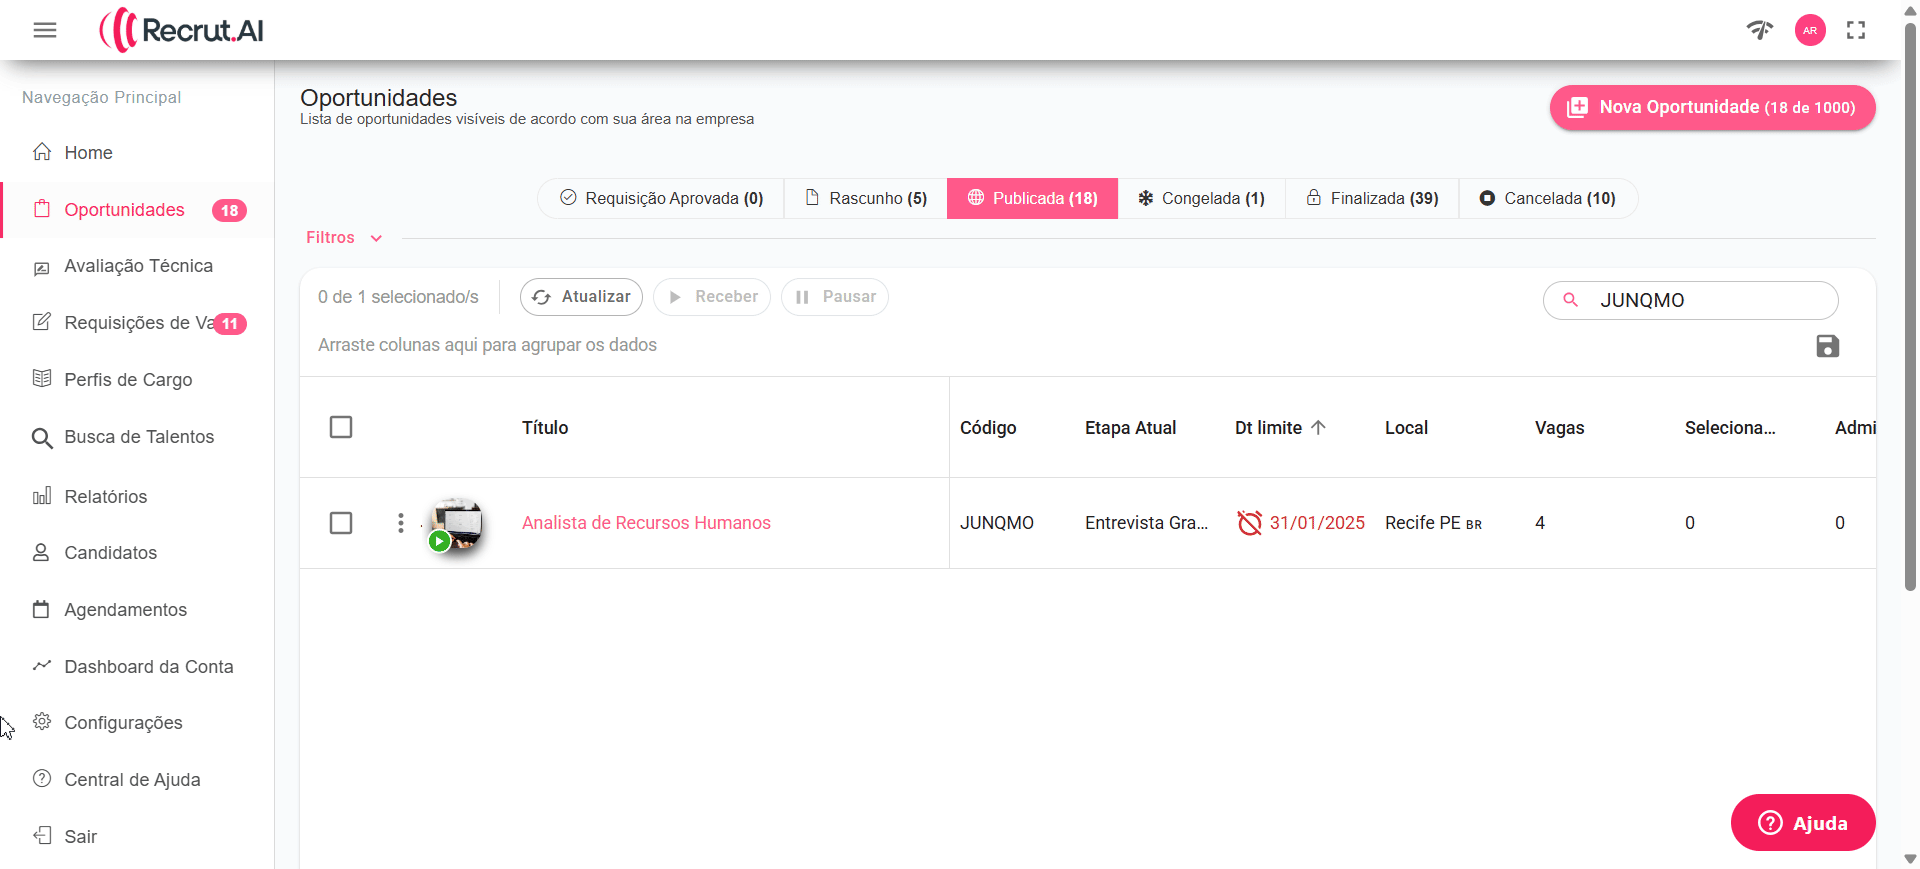Switch to the Finalizada tab
1920x869 pixels.
coord(1372,198)
